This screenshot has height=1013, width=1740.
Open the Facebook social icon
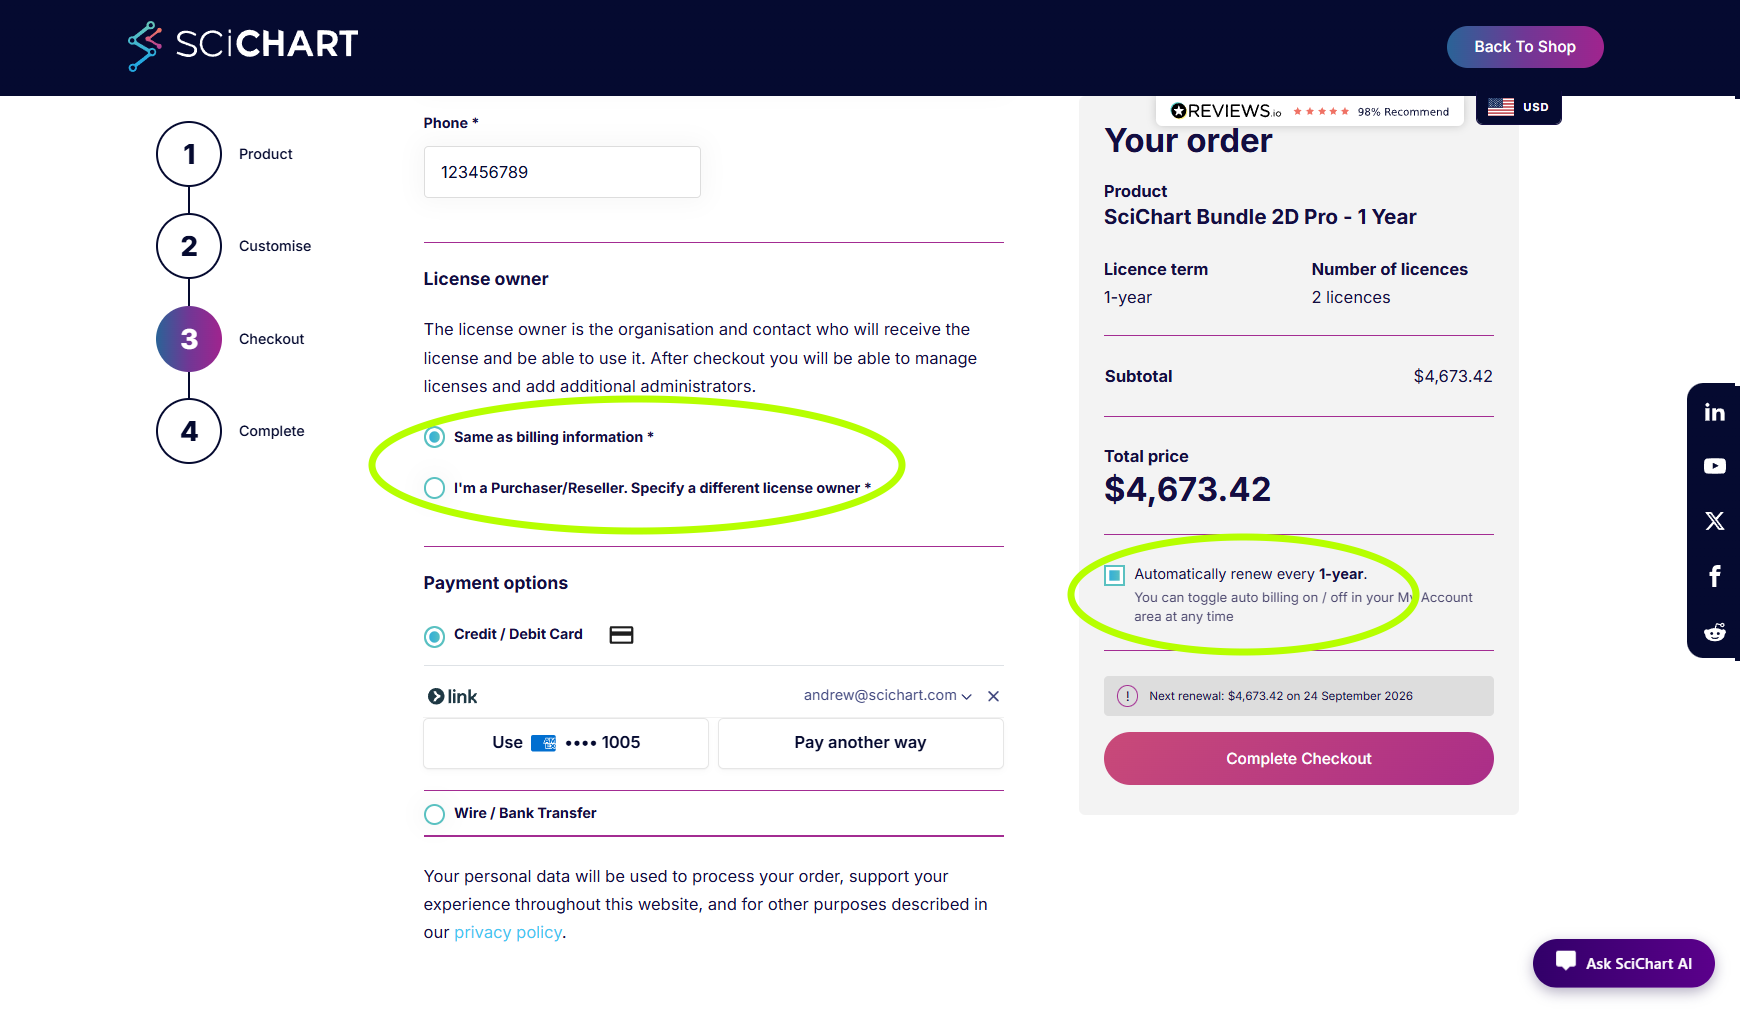(1714, 576)
